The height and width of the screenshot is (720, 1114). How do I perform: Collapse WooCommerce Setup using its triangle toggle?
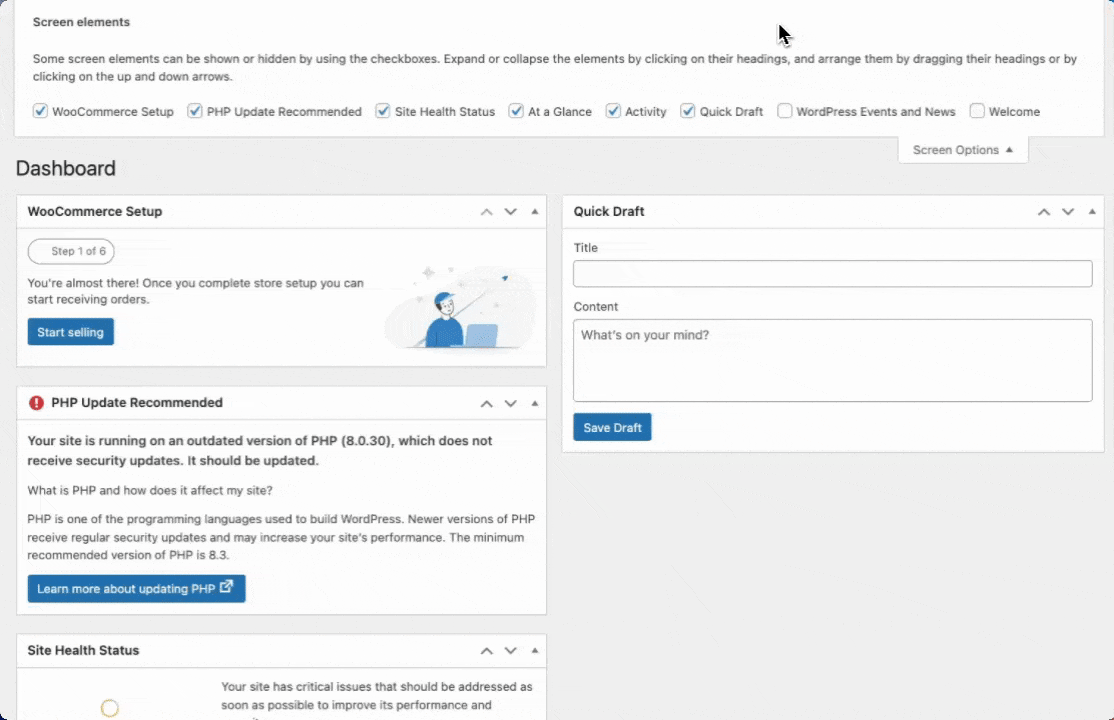pyautogui.click(x=534, y=211)
